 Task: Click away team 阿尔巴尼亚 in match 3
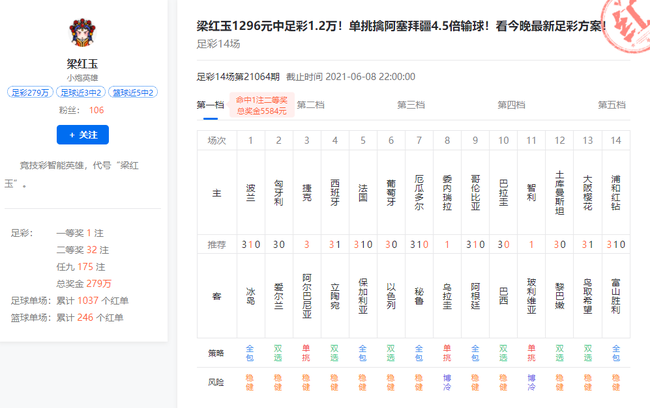tap(307, 296)
